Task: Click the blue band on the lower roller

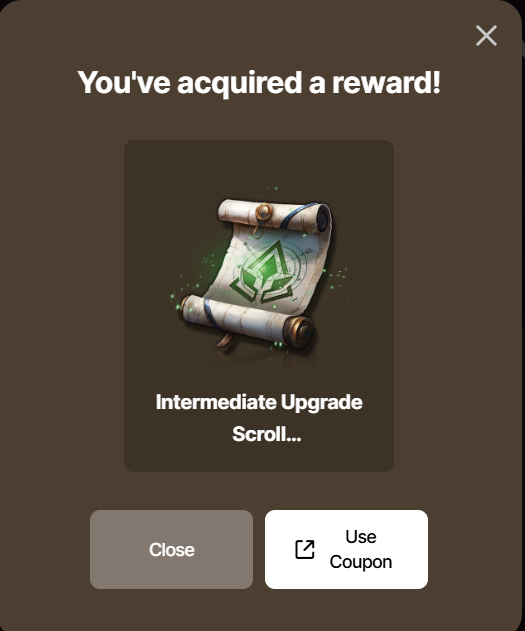Action: click(210, 313)
